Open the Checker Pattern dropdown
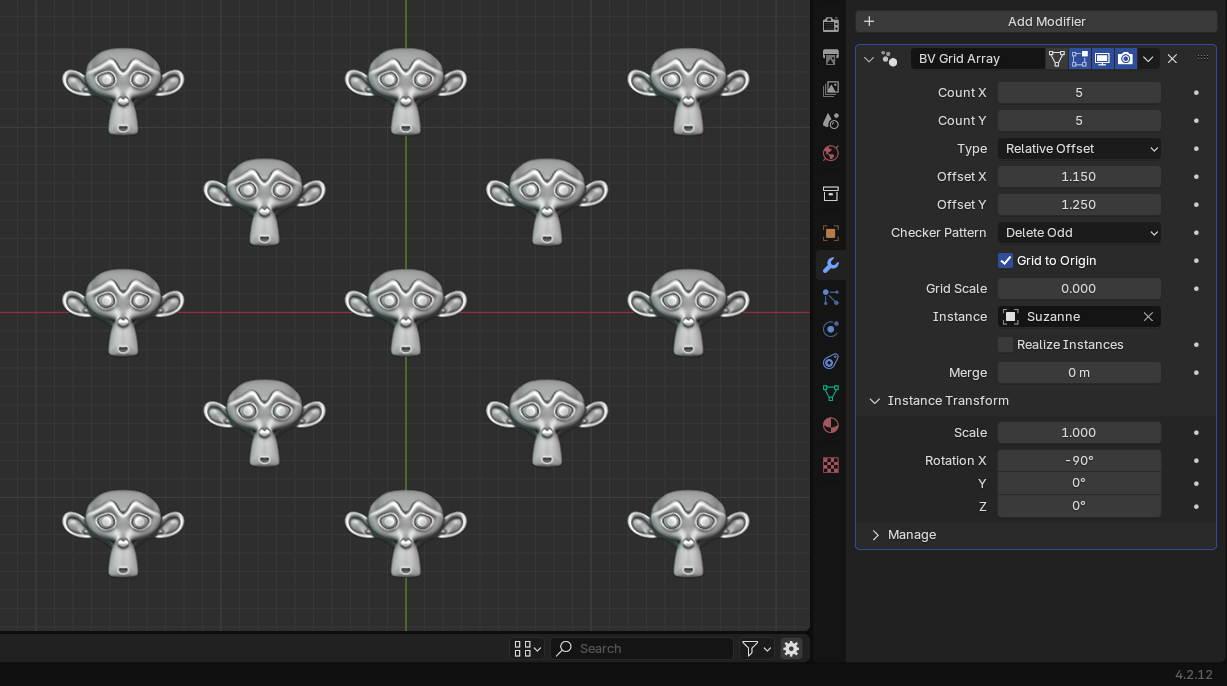Image resolution: width=1227 pixels, height=686 pixels. (x=1079, y=233)
